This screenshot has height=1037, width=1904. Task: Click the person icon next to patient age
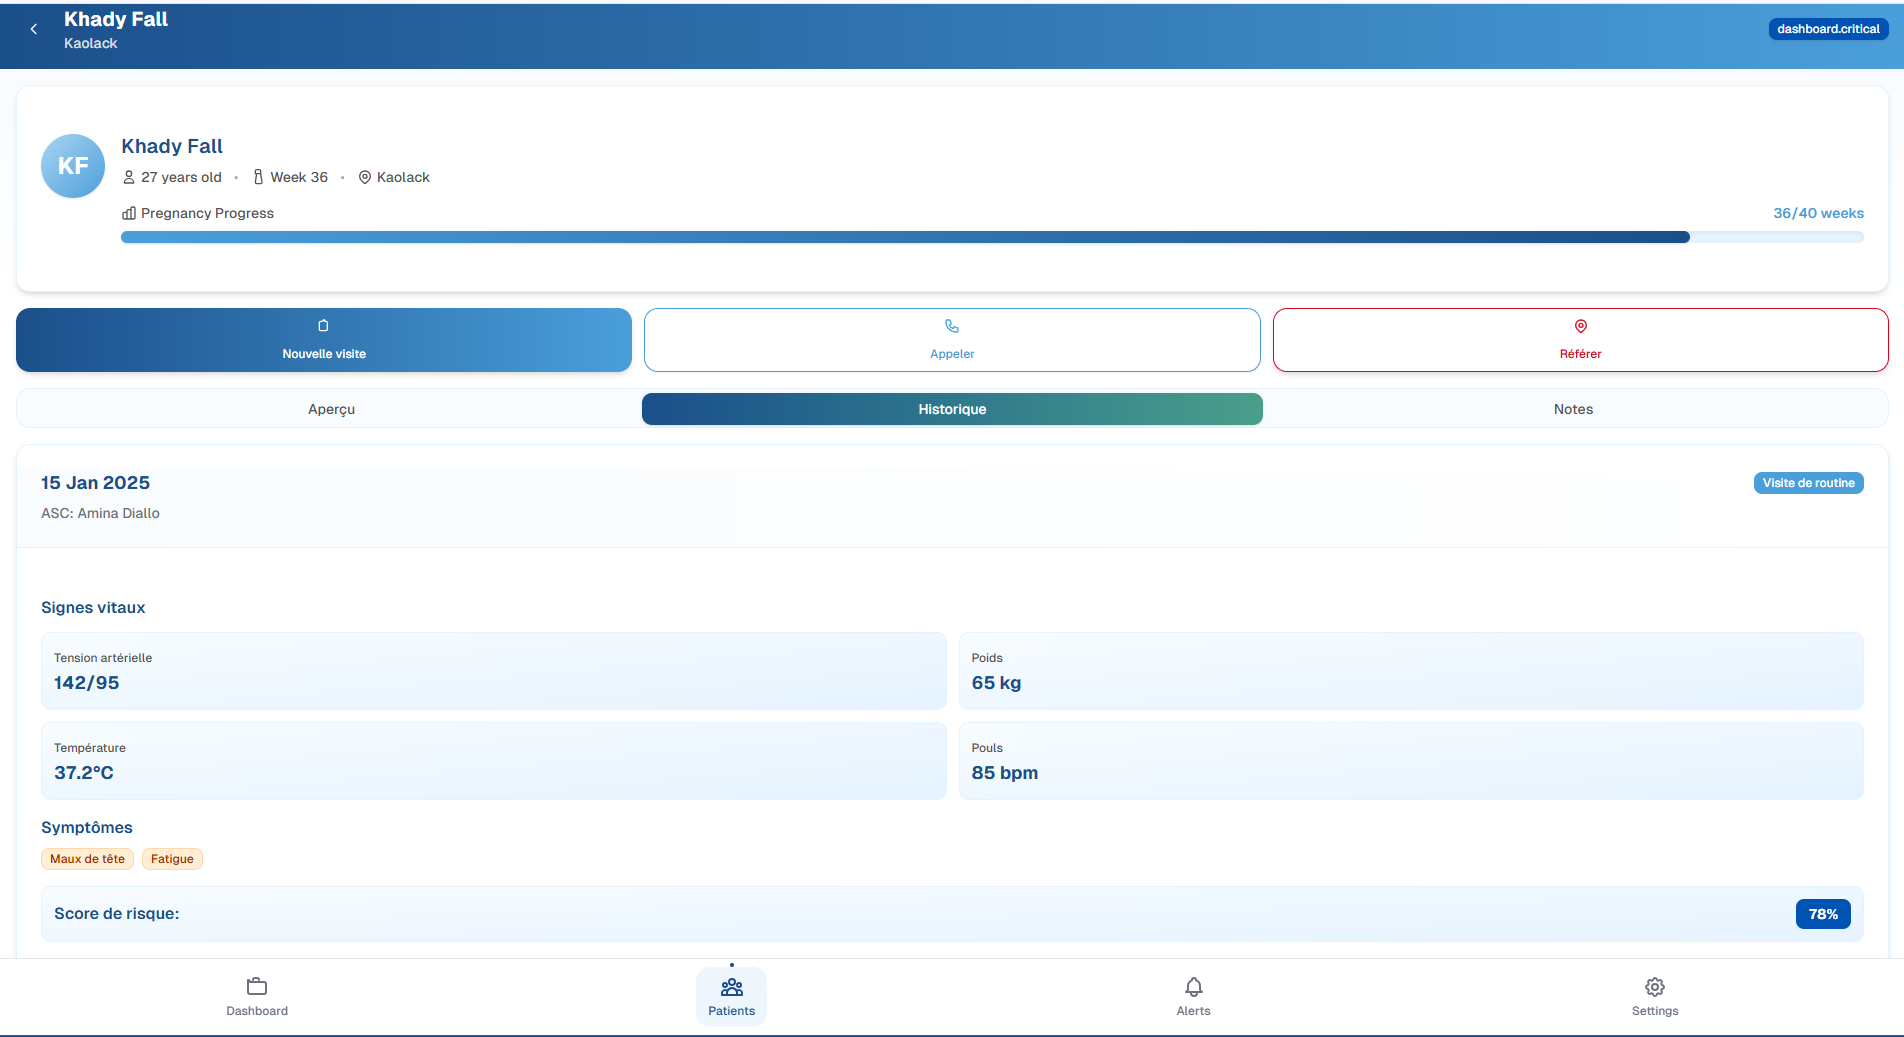click(128, 177)
